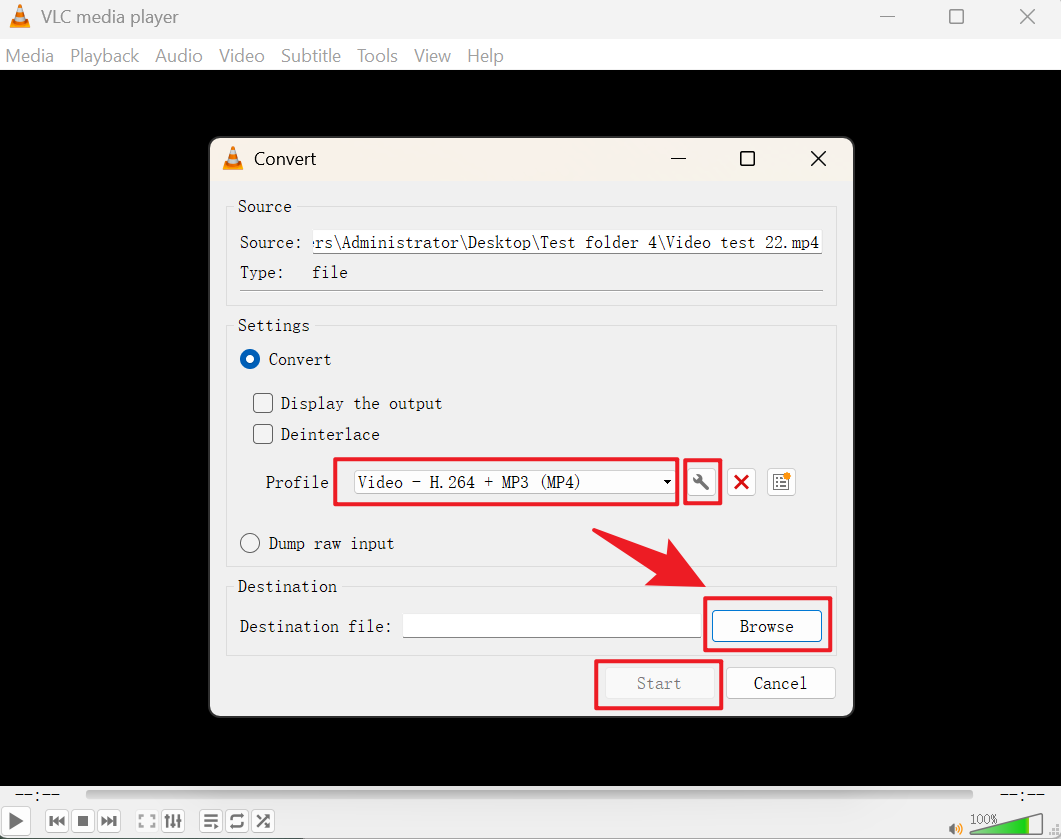The image size is (1061, 839).
Task: Click the playback seek bar
Action: point(529,794)
